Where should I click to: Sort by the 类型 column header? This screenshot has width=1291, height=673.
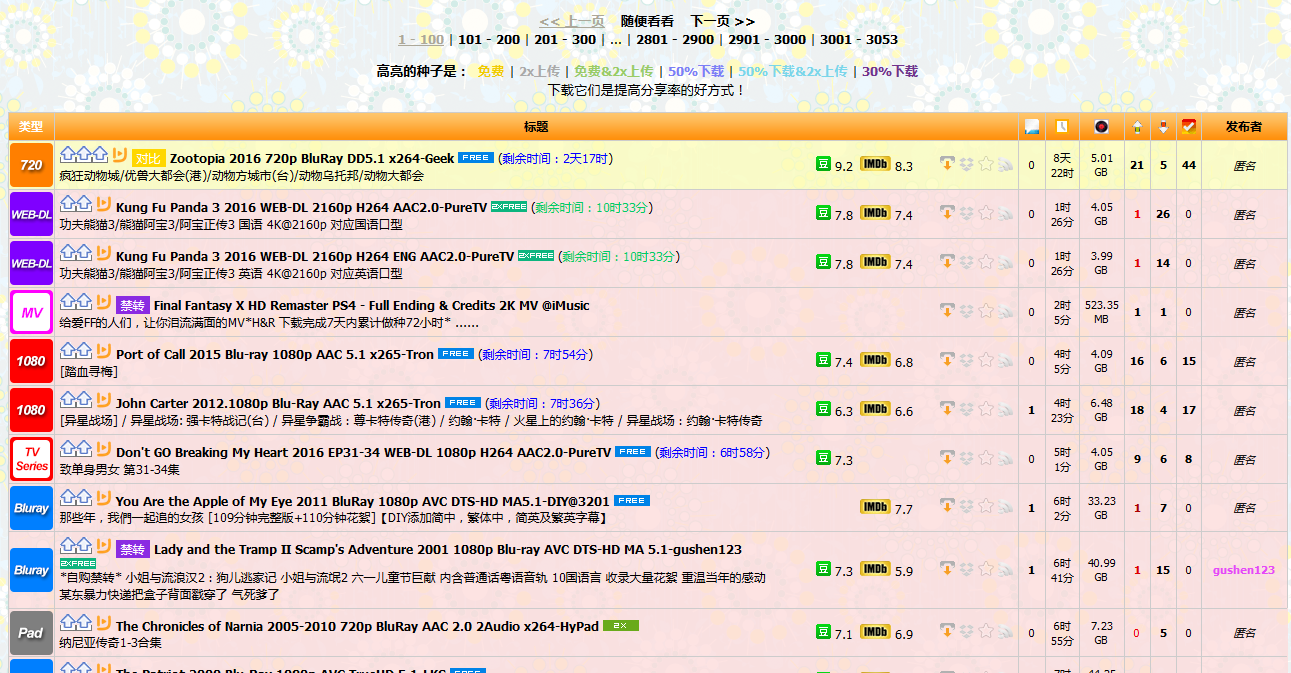click(31, 127)
